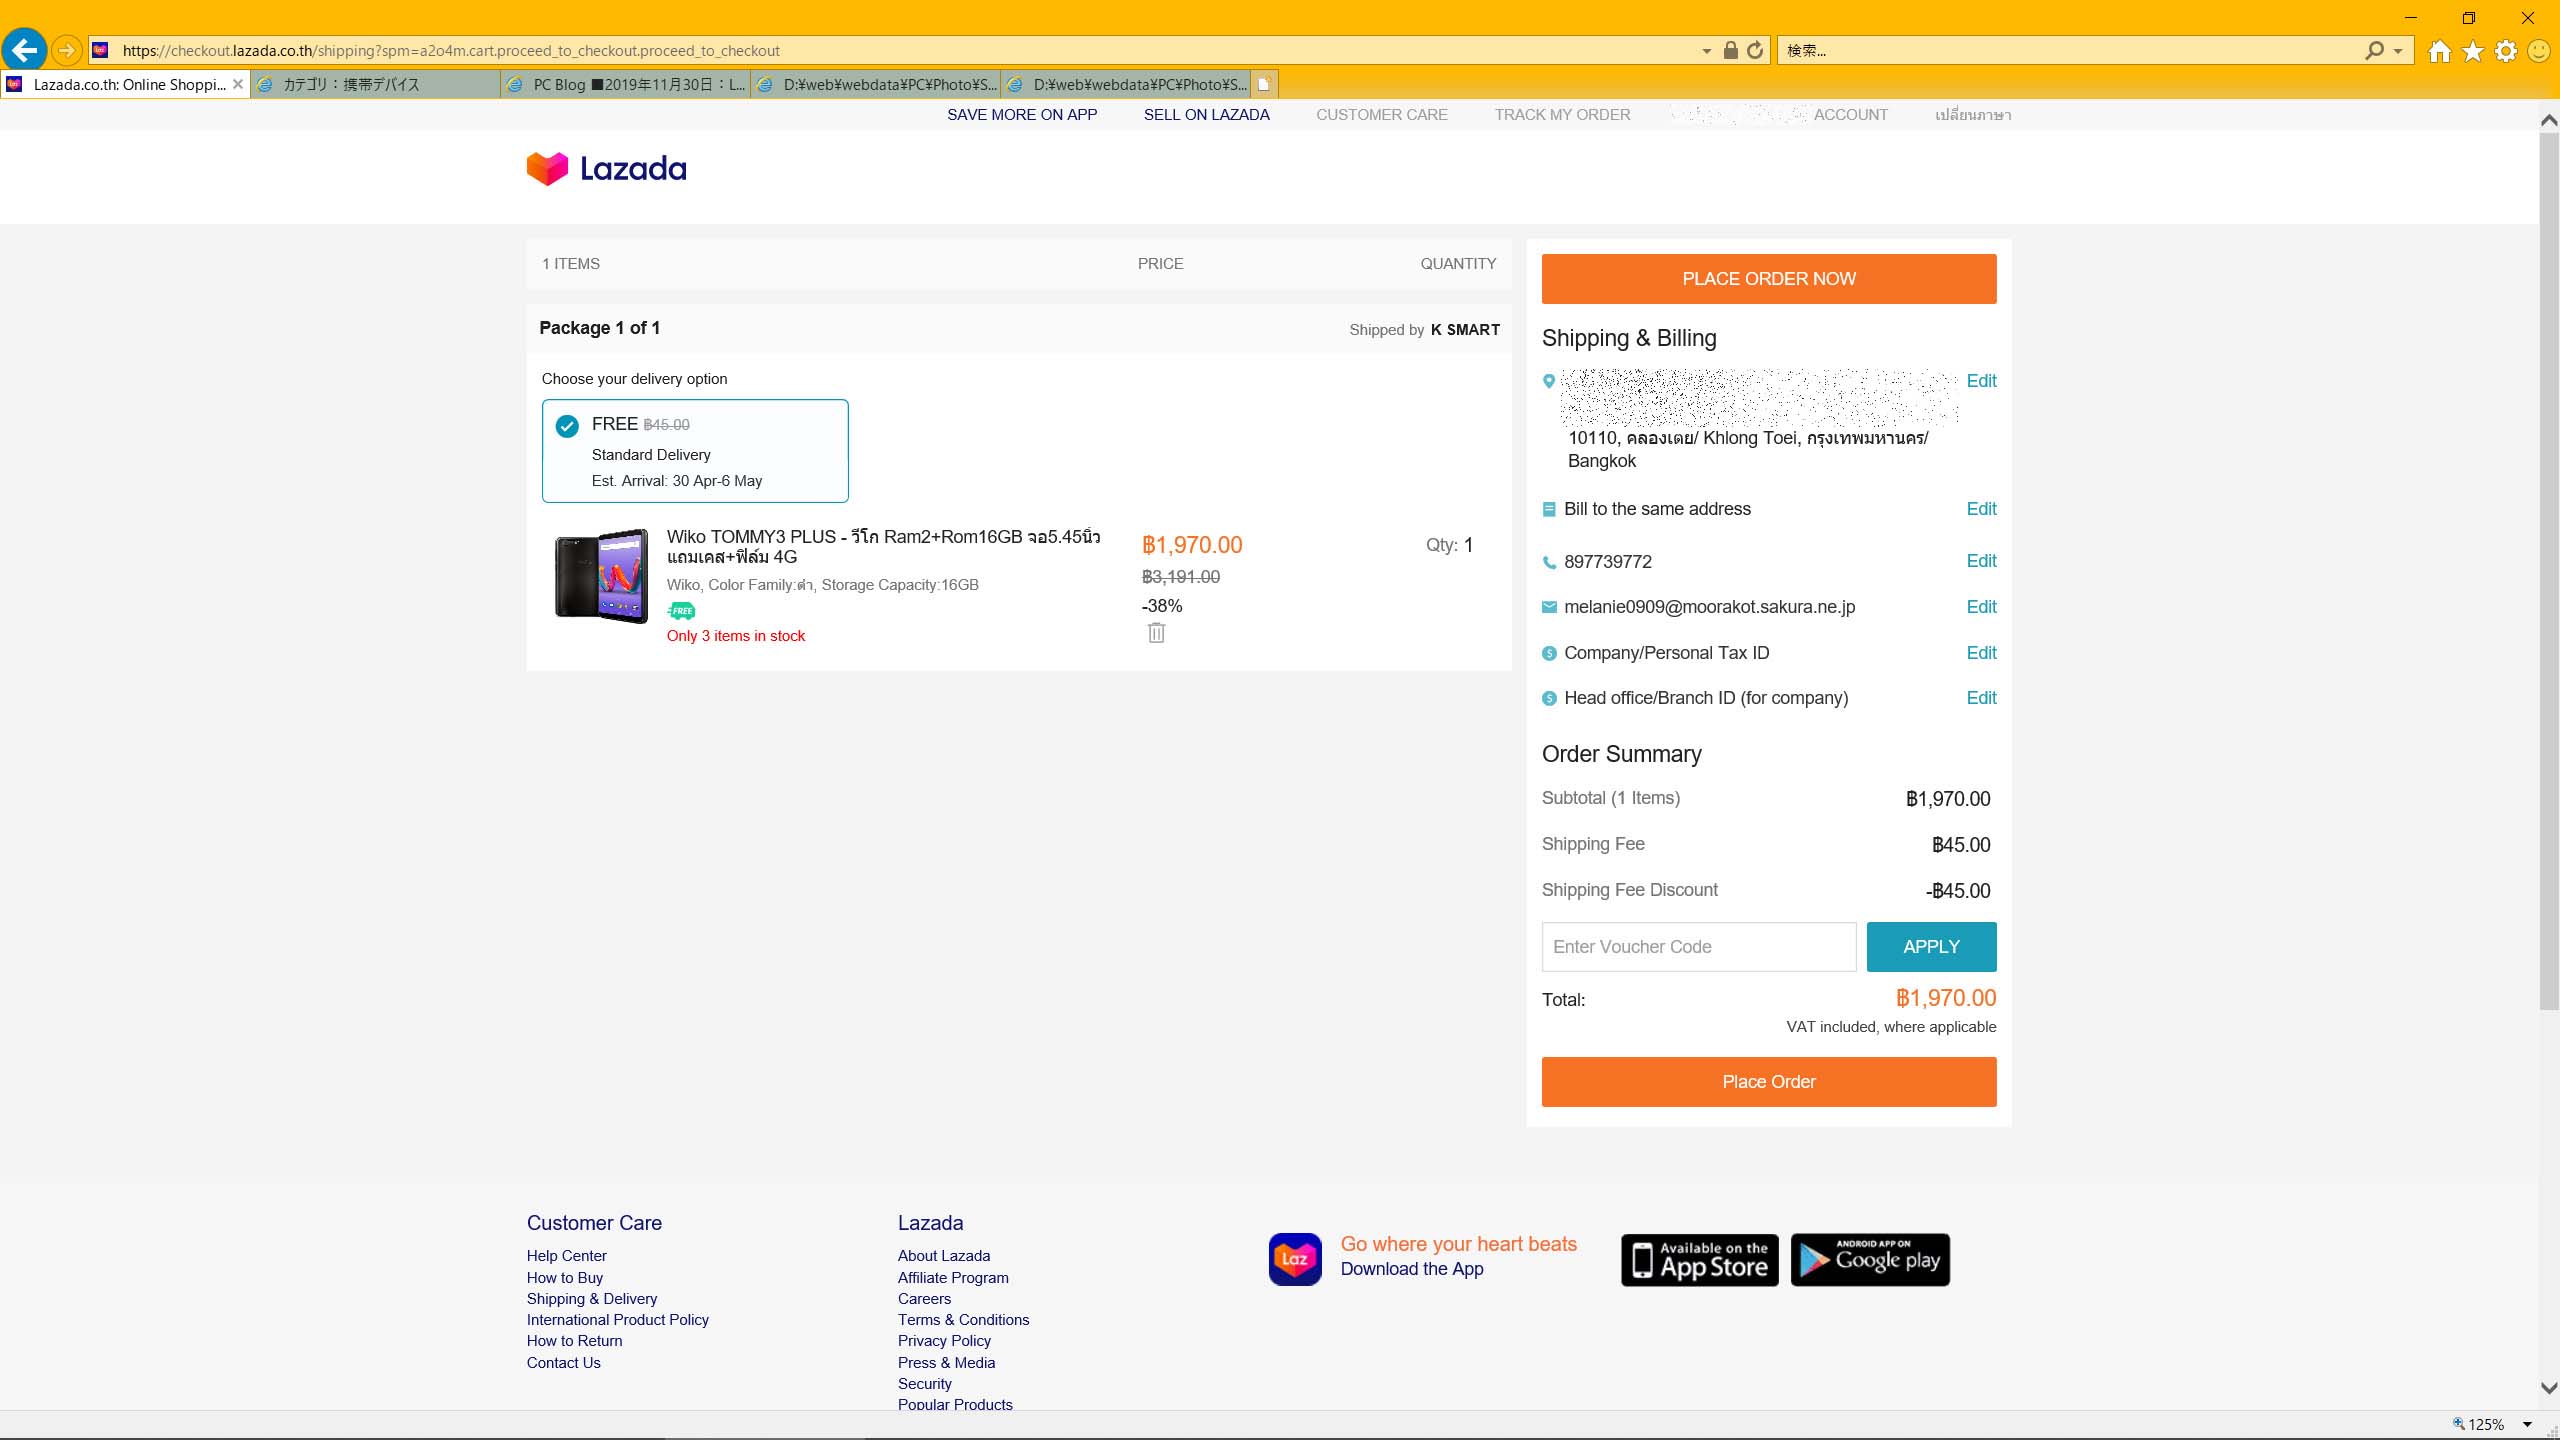Click the vertical scrollbar up arrow
Screen dimensions: 2560x1440
point(2549,120)
